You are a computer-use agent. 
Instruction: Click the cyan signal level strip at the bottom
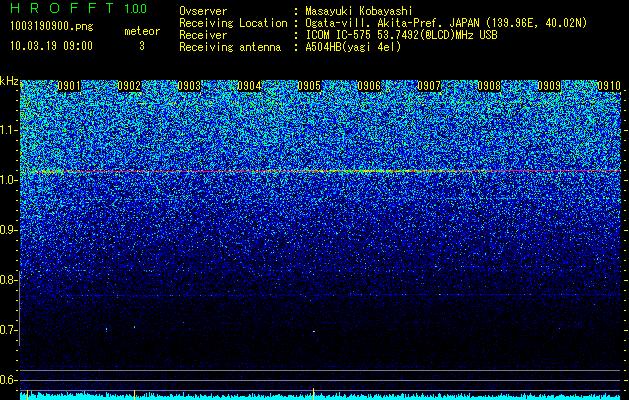pyautogui.click(x=321, y=397)
